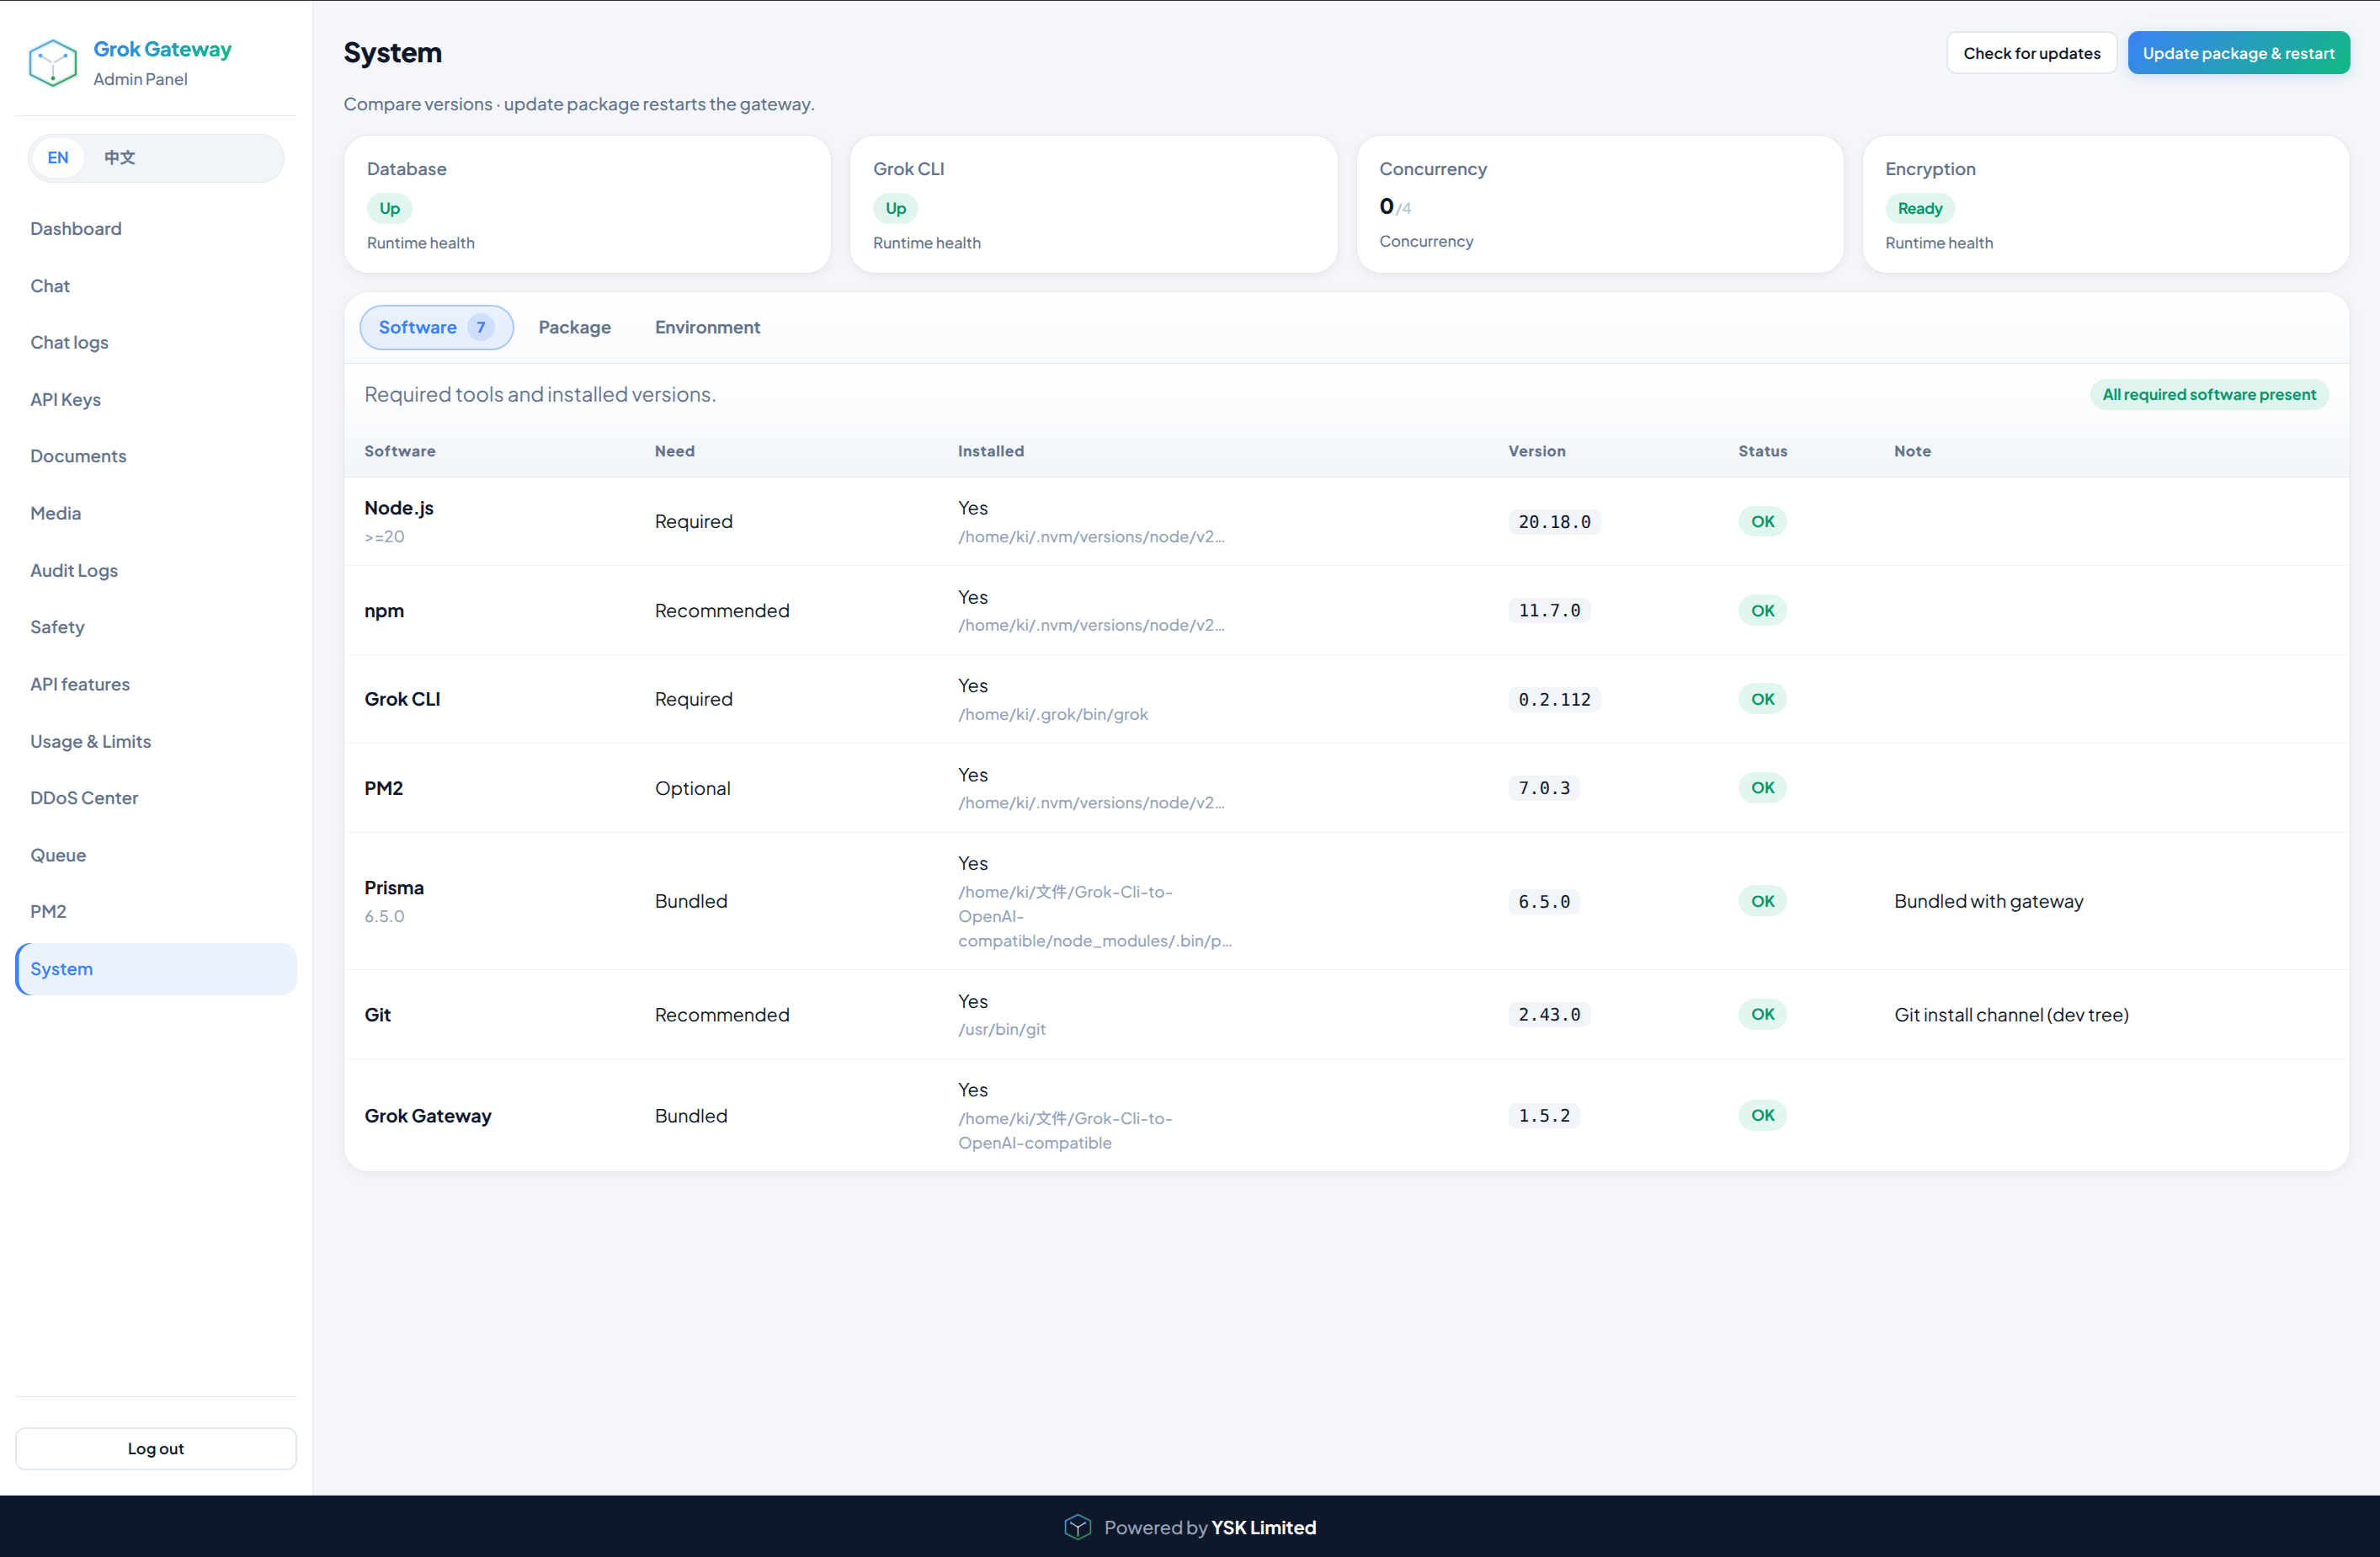Select System in the sidebar
This screenshot has height=1557, width=2380.
[x=156, y=969]
